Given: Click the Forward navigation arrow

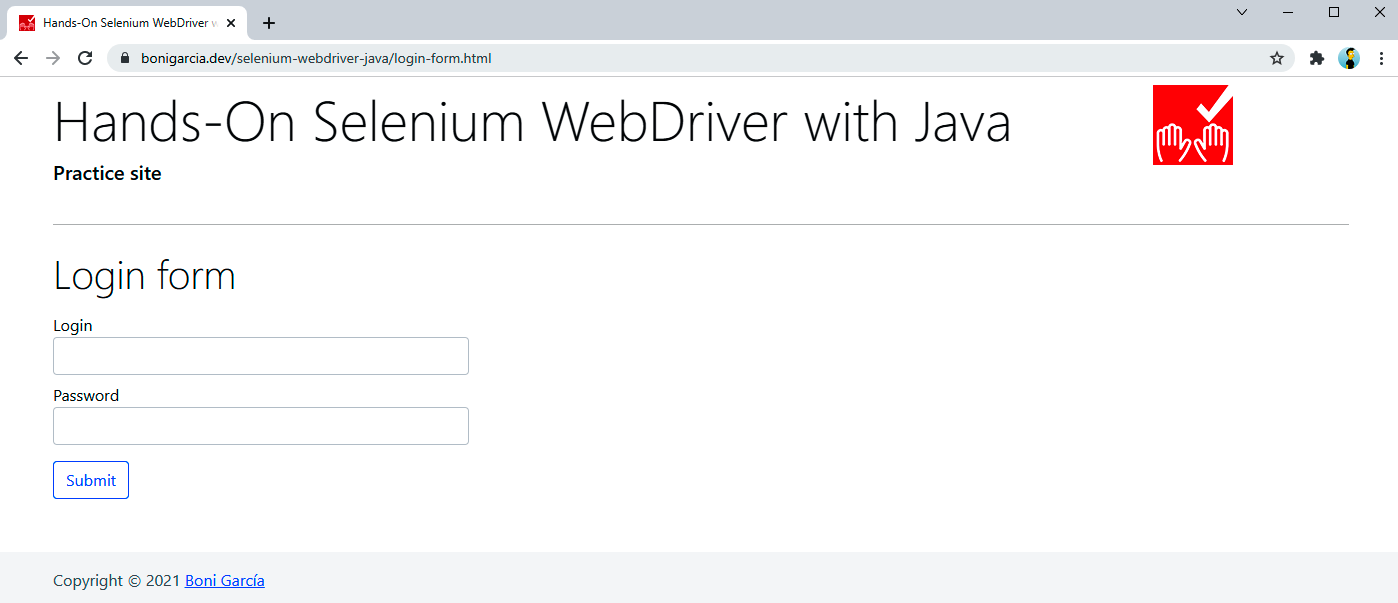Looking at the screenshot, I should point(53,58).
